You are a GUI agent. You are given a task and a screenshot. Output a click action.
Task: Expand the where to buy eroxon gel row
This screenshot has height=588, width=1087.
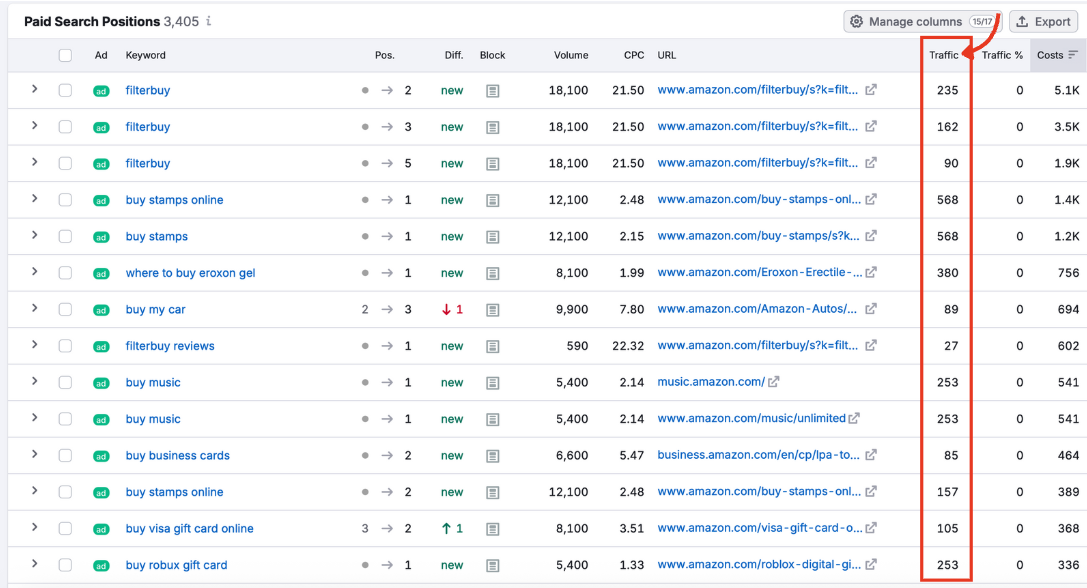34,272
